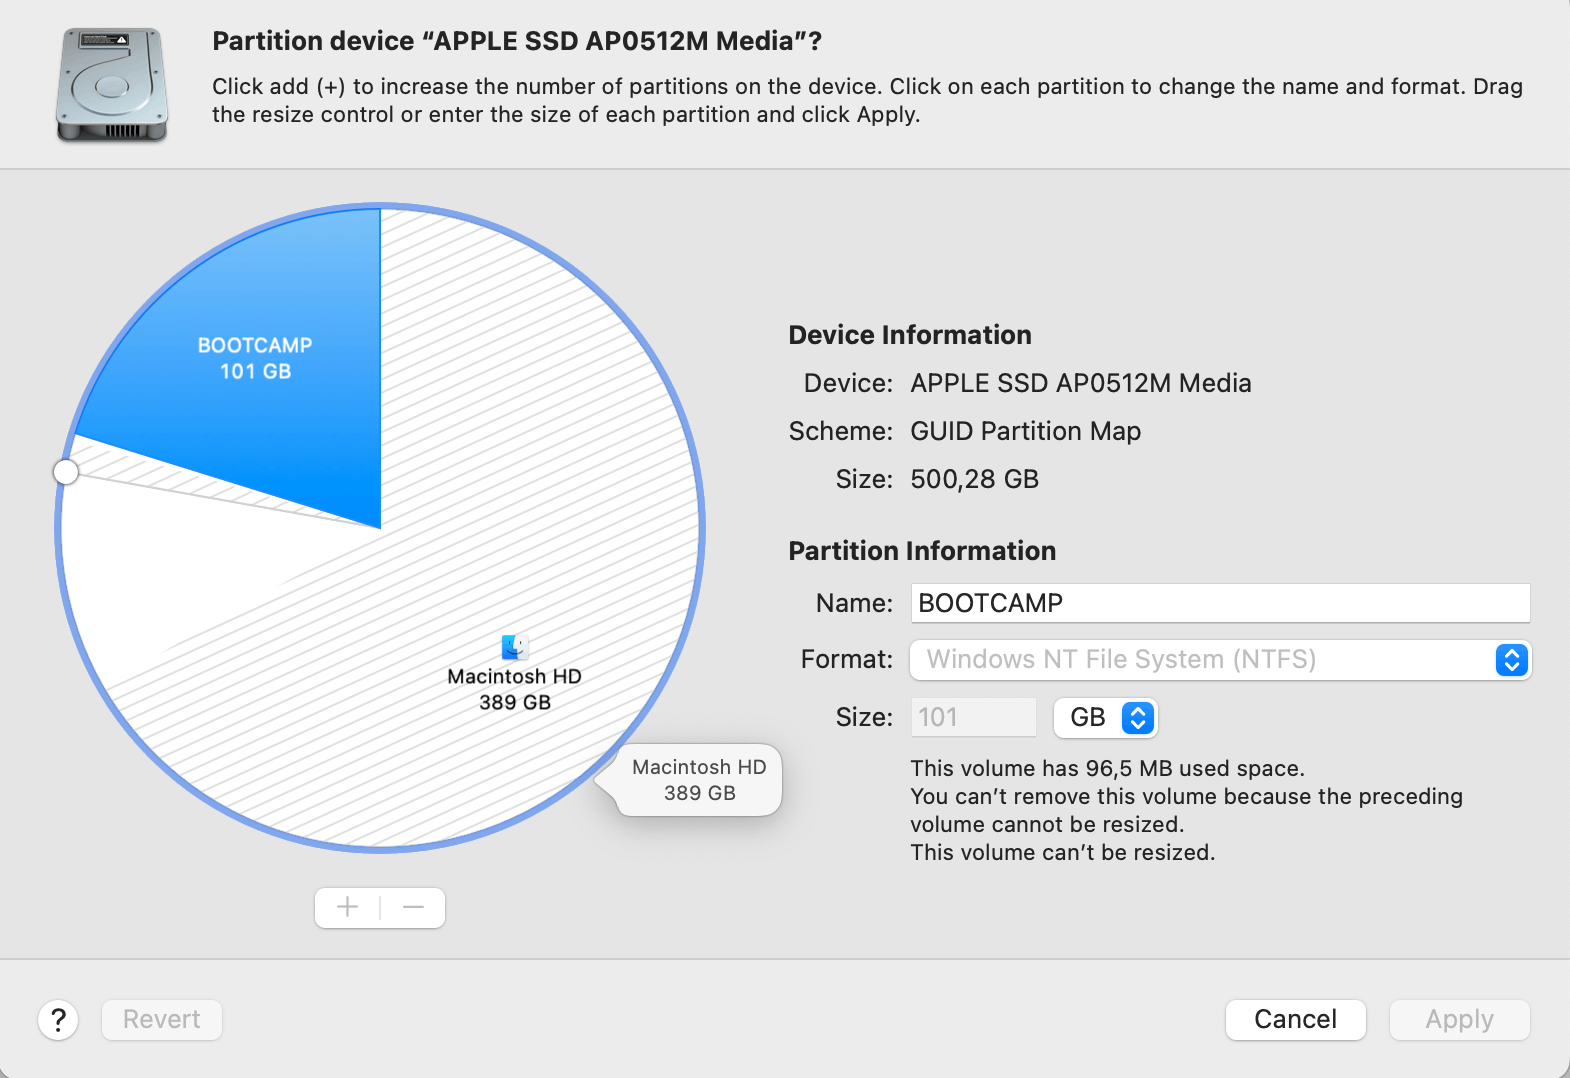Click the 'This volume has 96,5 MB used space.' text
Viewport: 1570px width, 1078px height.
1107,768
